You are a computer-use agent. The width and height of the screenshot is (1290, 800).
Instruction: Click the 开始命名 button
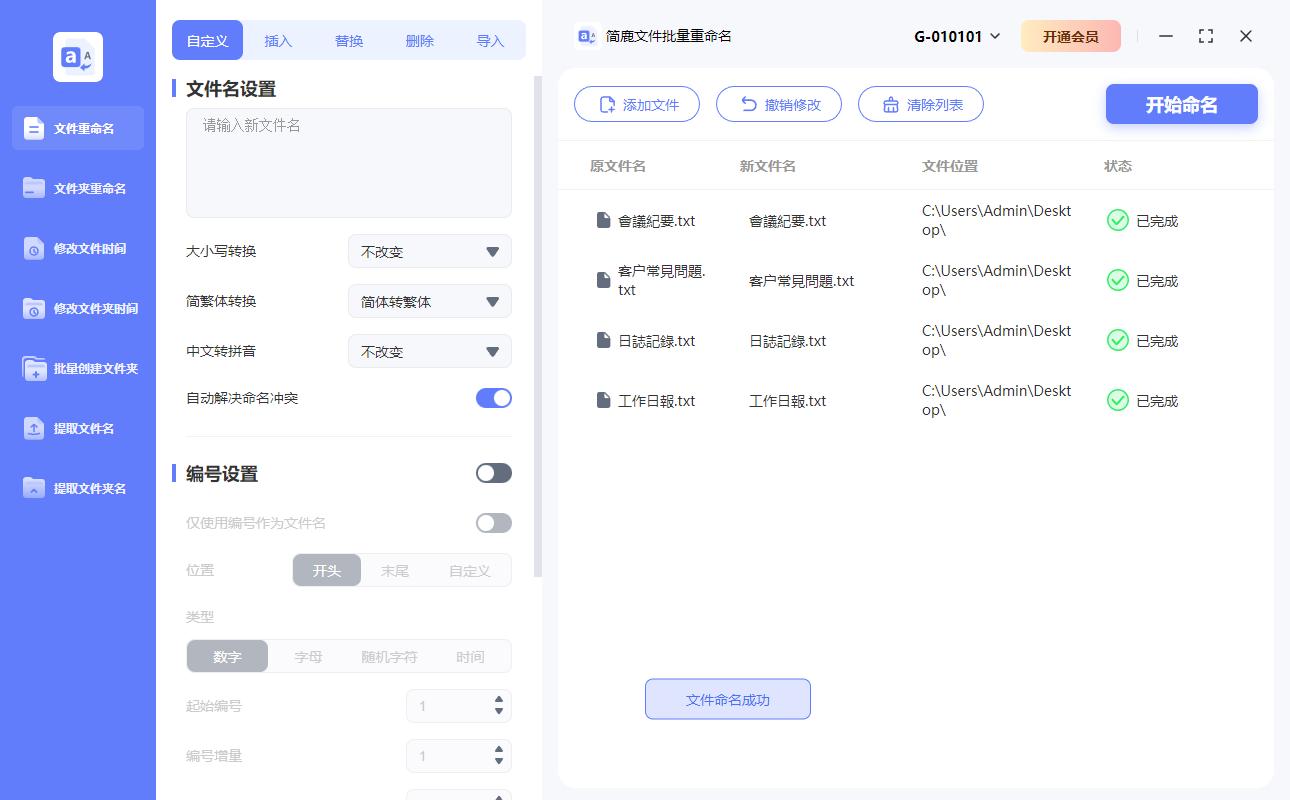pos(1181,104)
